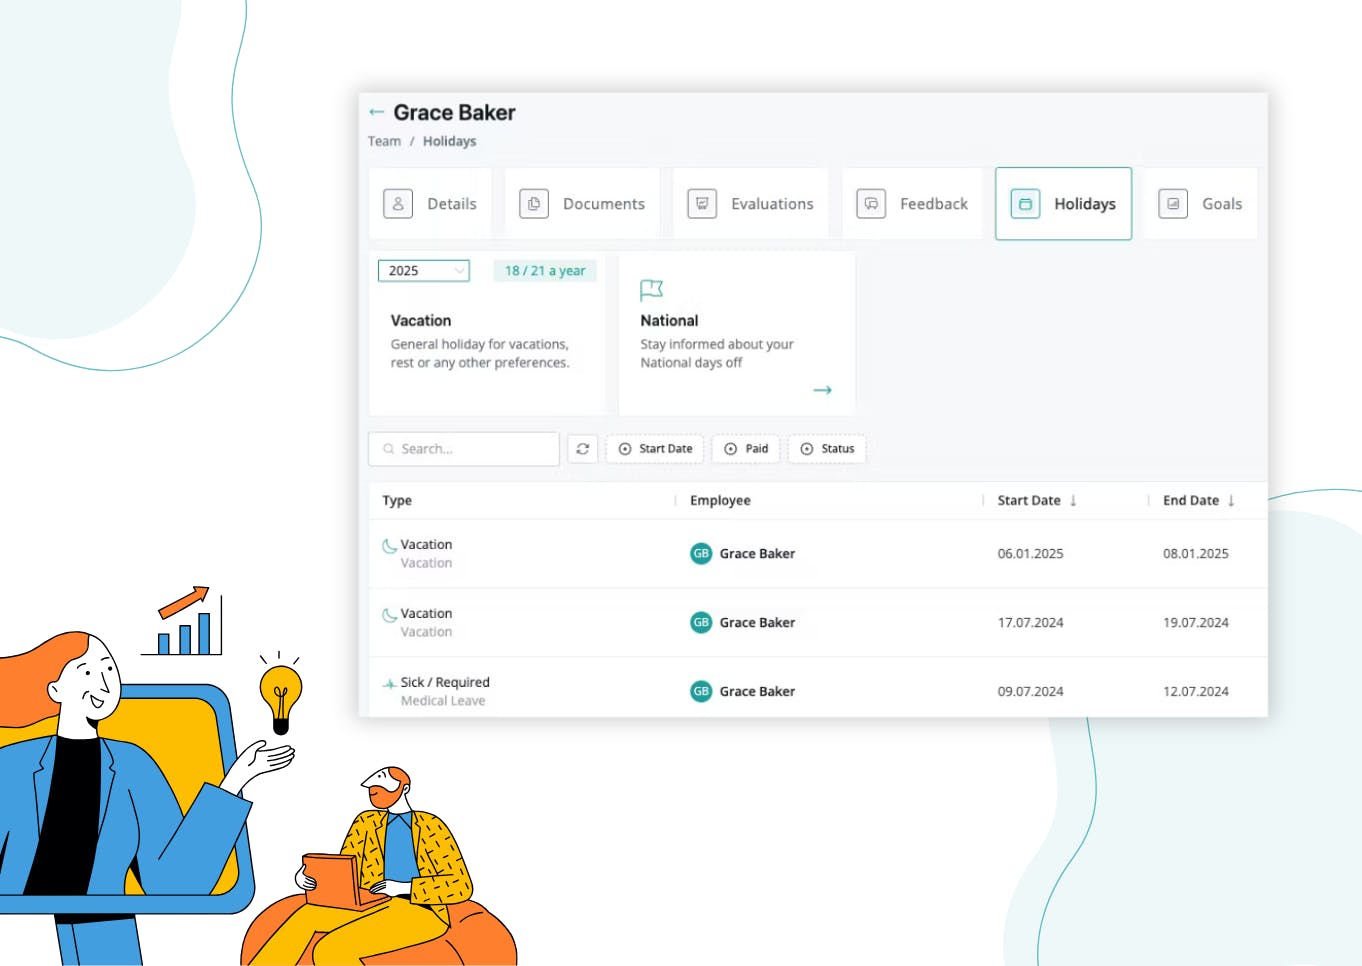Refresh the holidays list
This screenshot has height=966, width=1362.
click(x=582, y=449)
